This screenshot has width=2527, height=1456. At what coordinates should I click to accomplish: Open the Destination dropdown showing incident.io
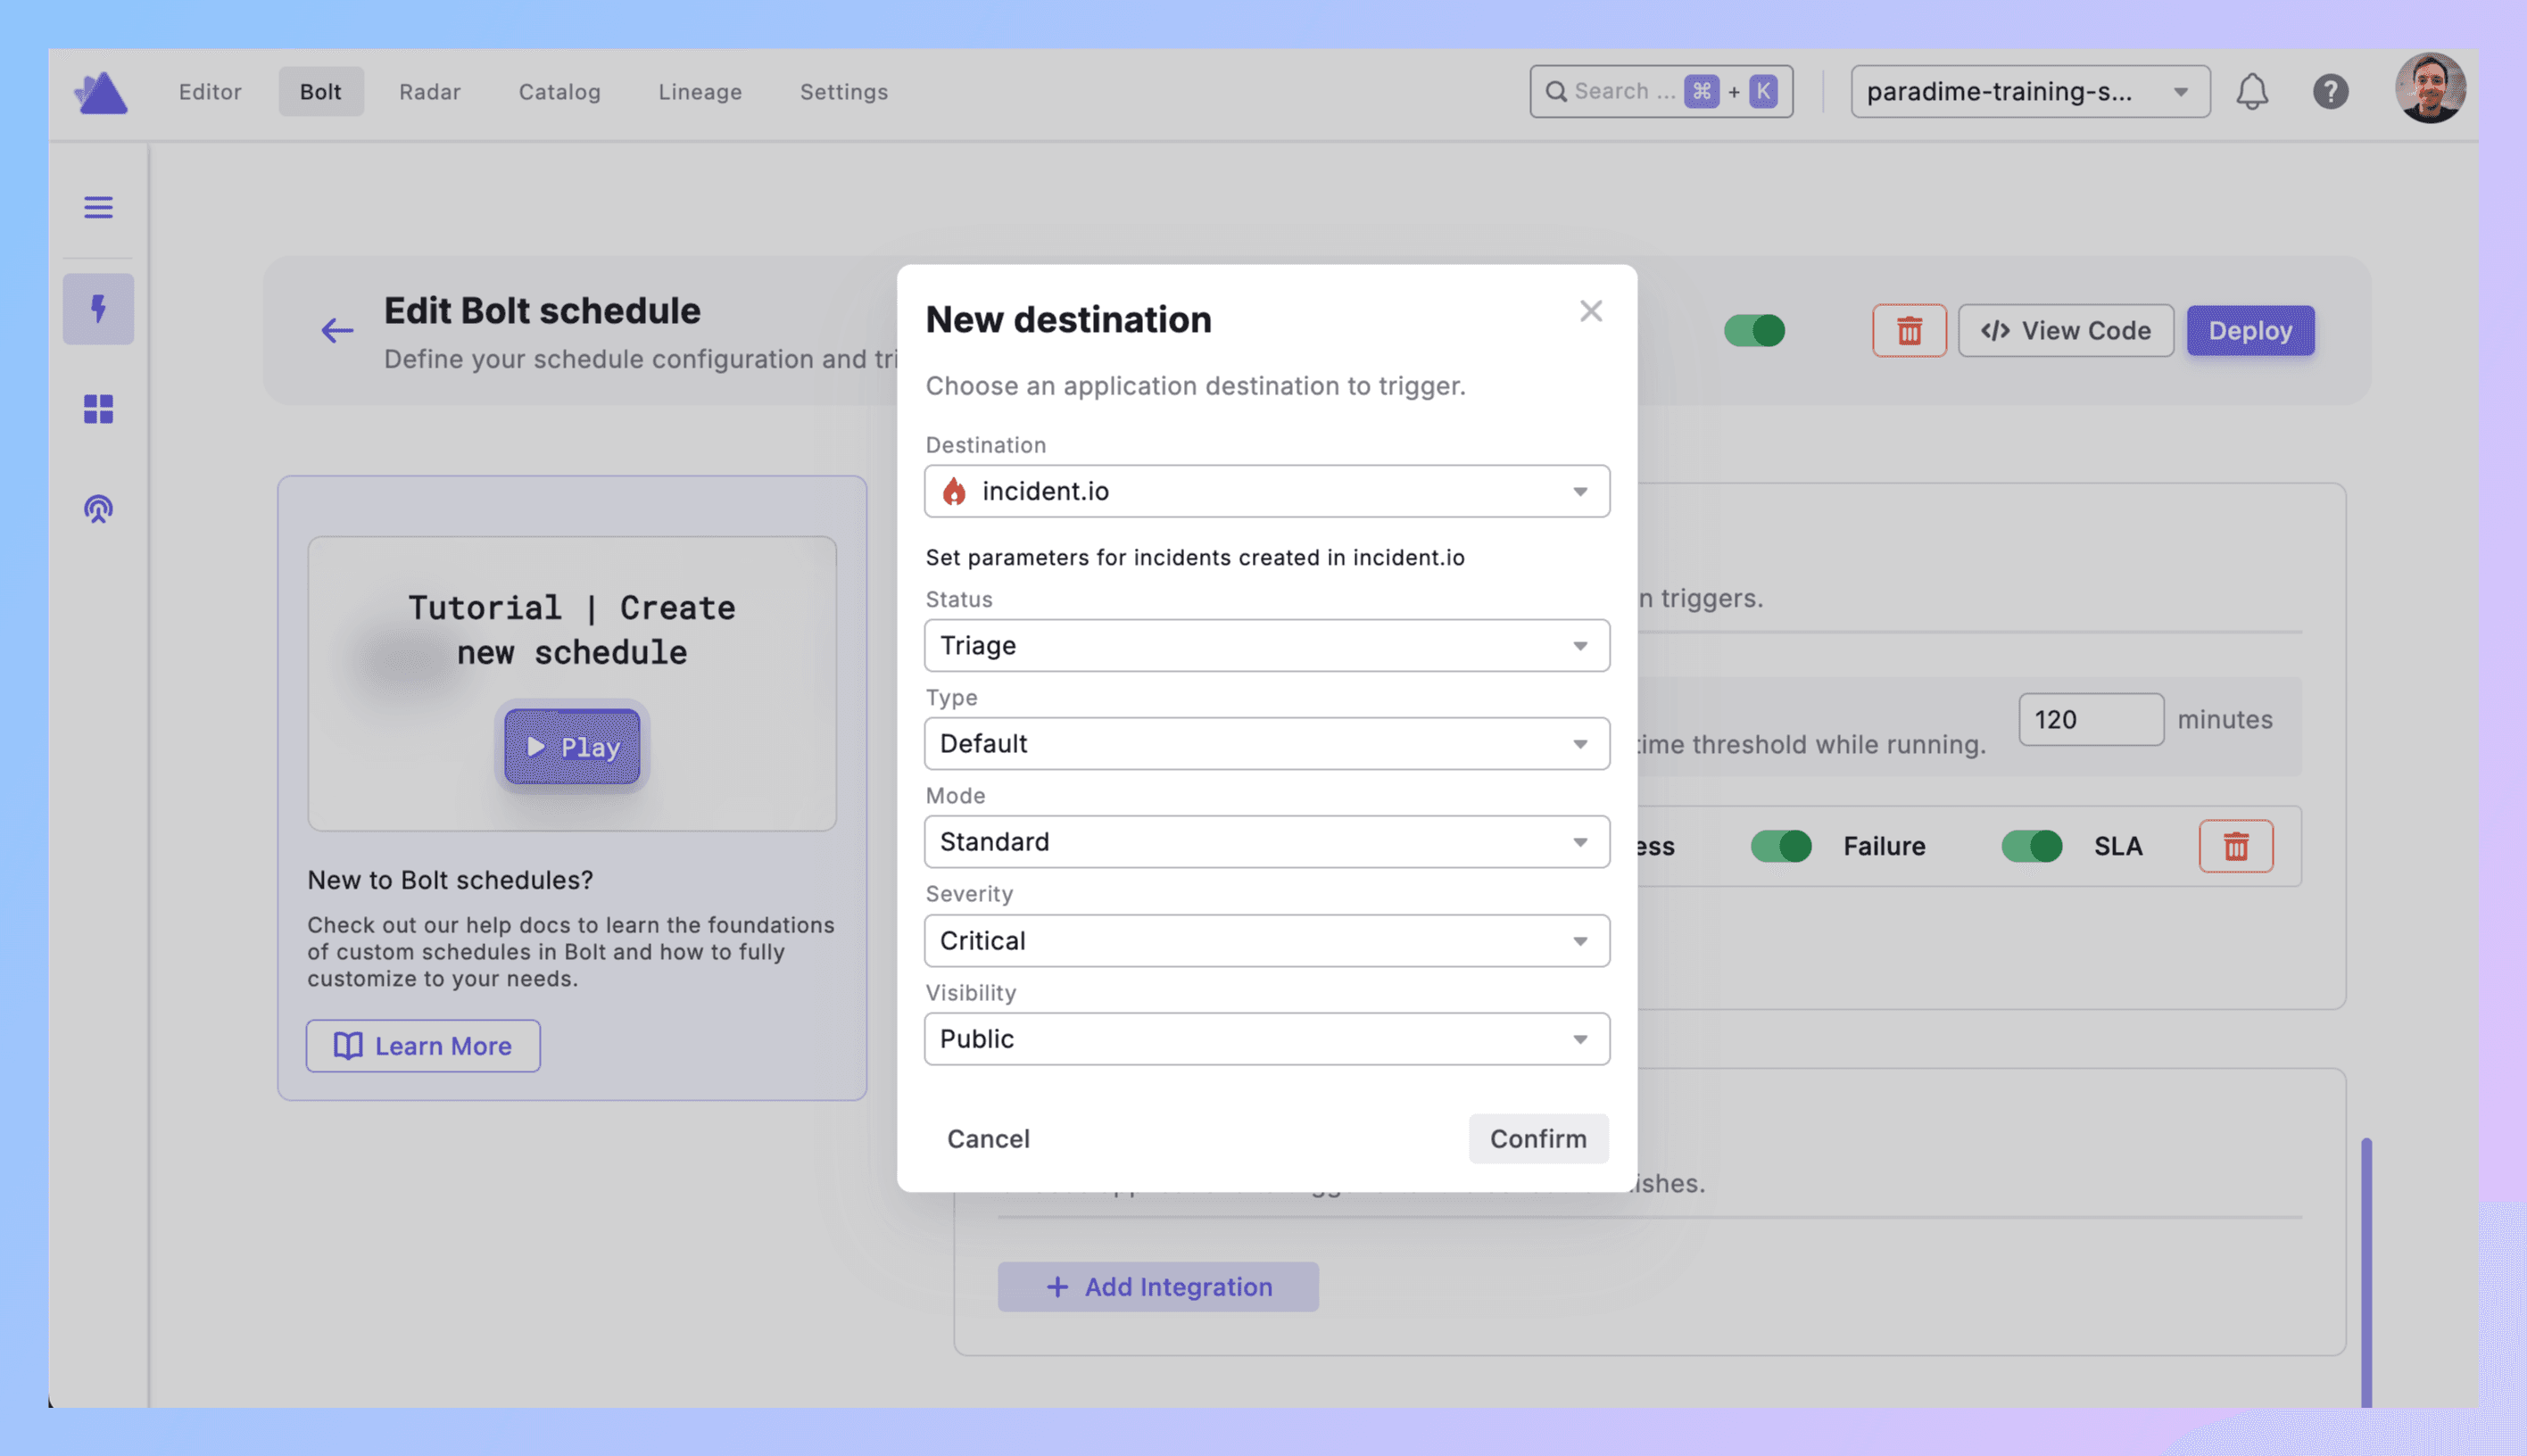click(1266, 491)
